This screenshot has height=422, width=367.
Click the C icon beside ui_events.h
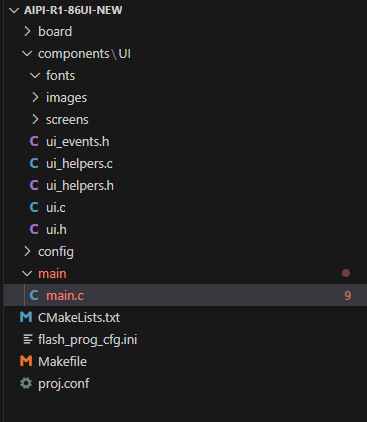[x=34, y=141]
